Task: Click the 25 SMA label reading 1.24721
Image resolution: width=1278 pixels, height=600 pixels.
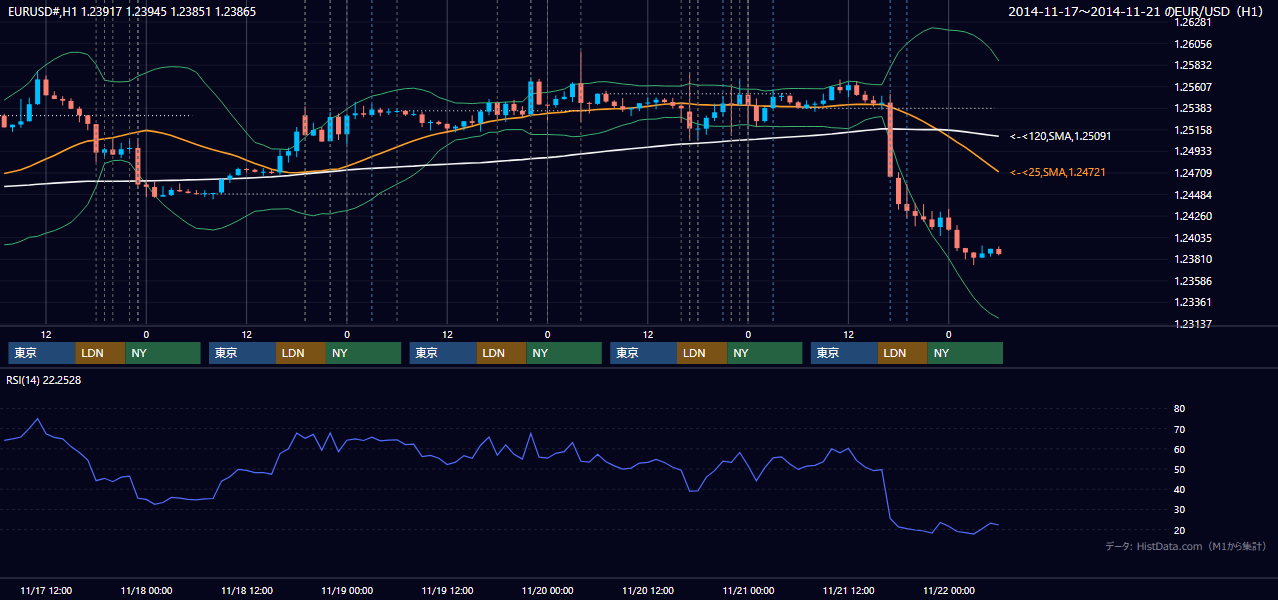Action: pos(1057,173)
